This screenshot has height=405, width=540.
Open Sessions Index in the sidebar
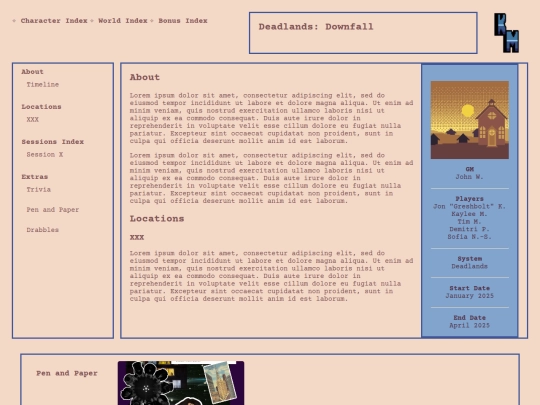pos(53,142)
